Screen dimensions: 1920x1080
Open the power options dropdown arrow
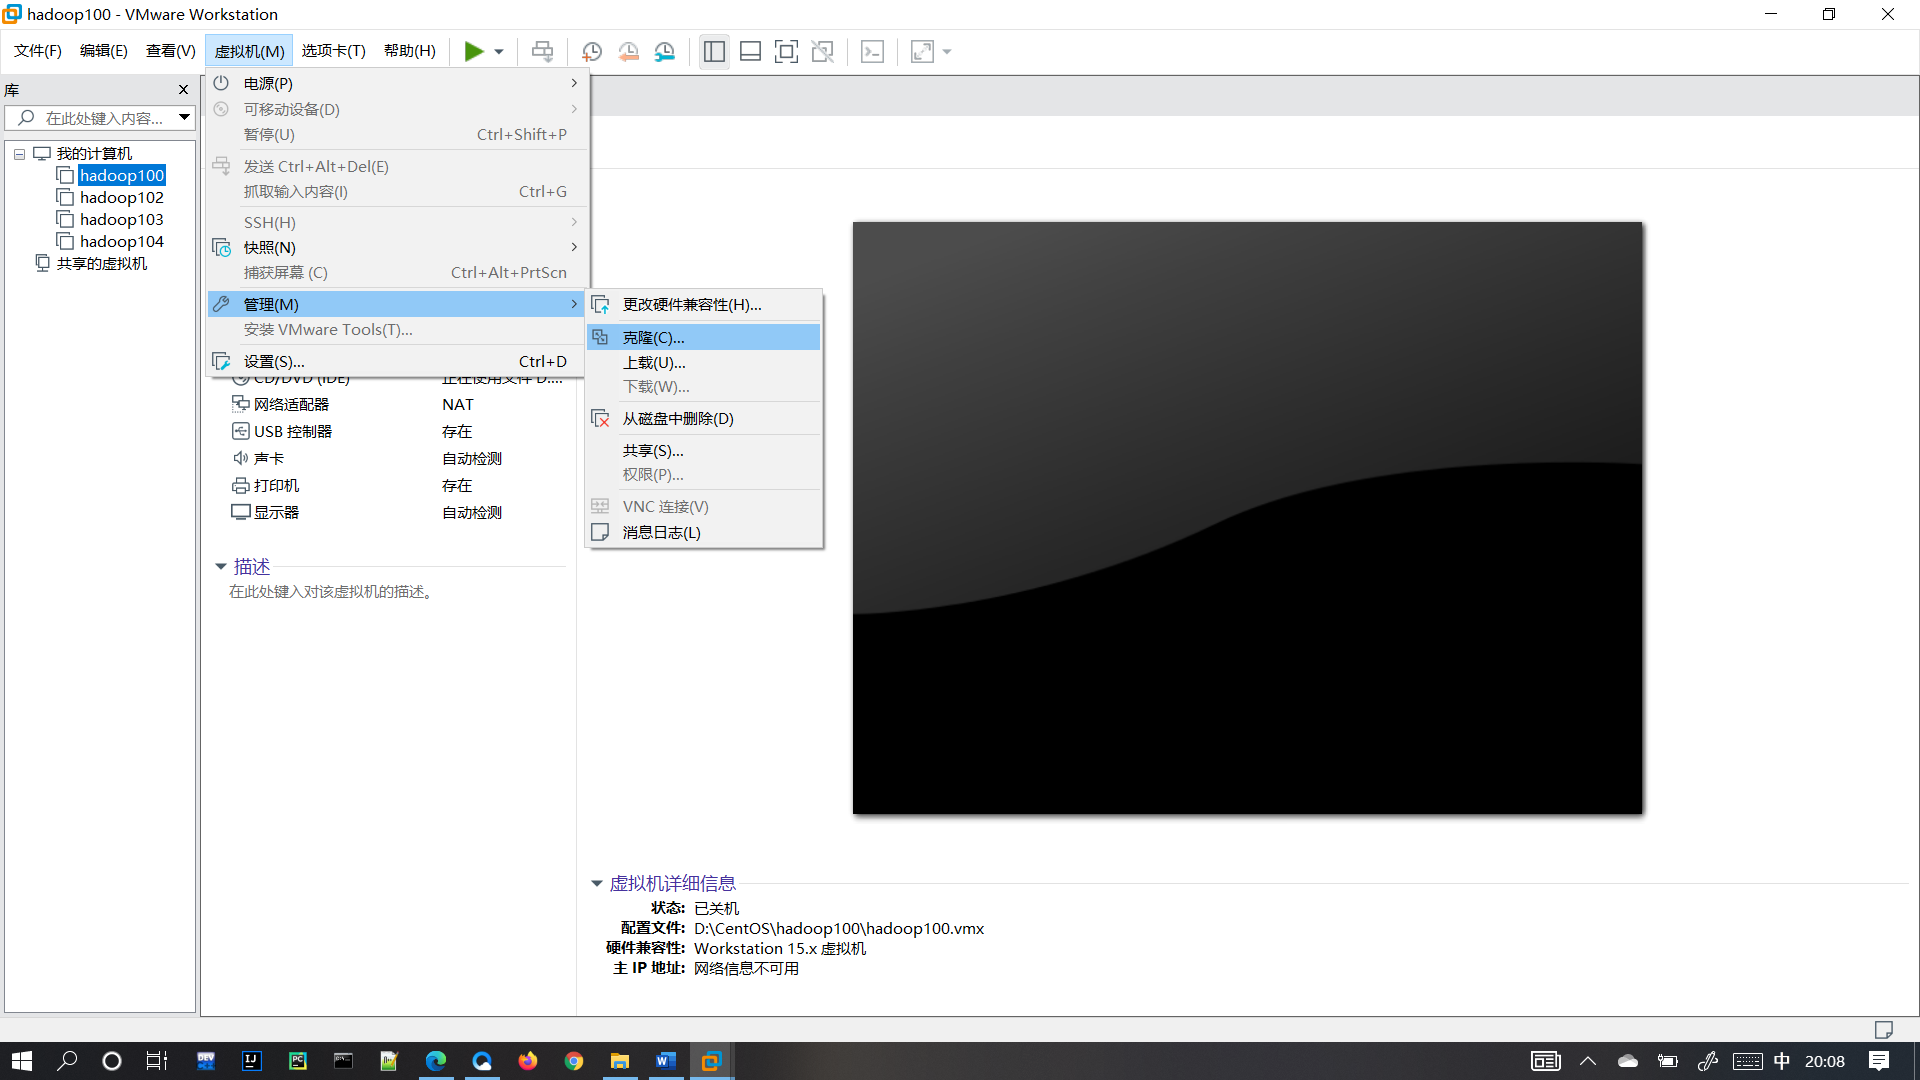pyautogui.click(x=499, y=52)
